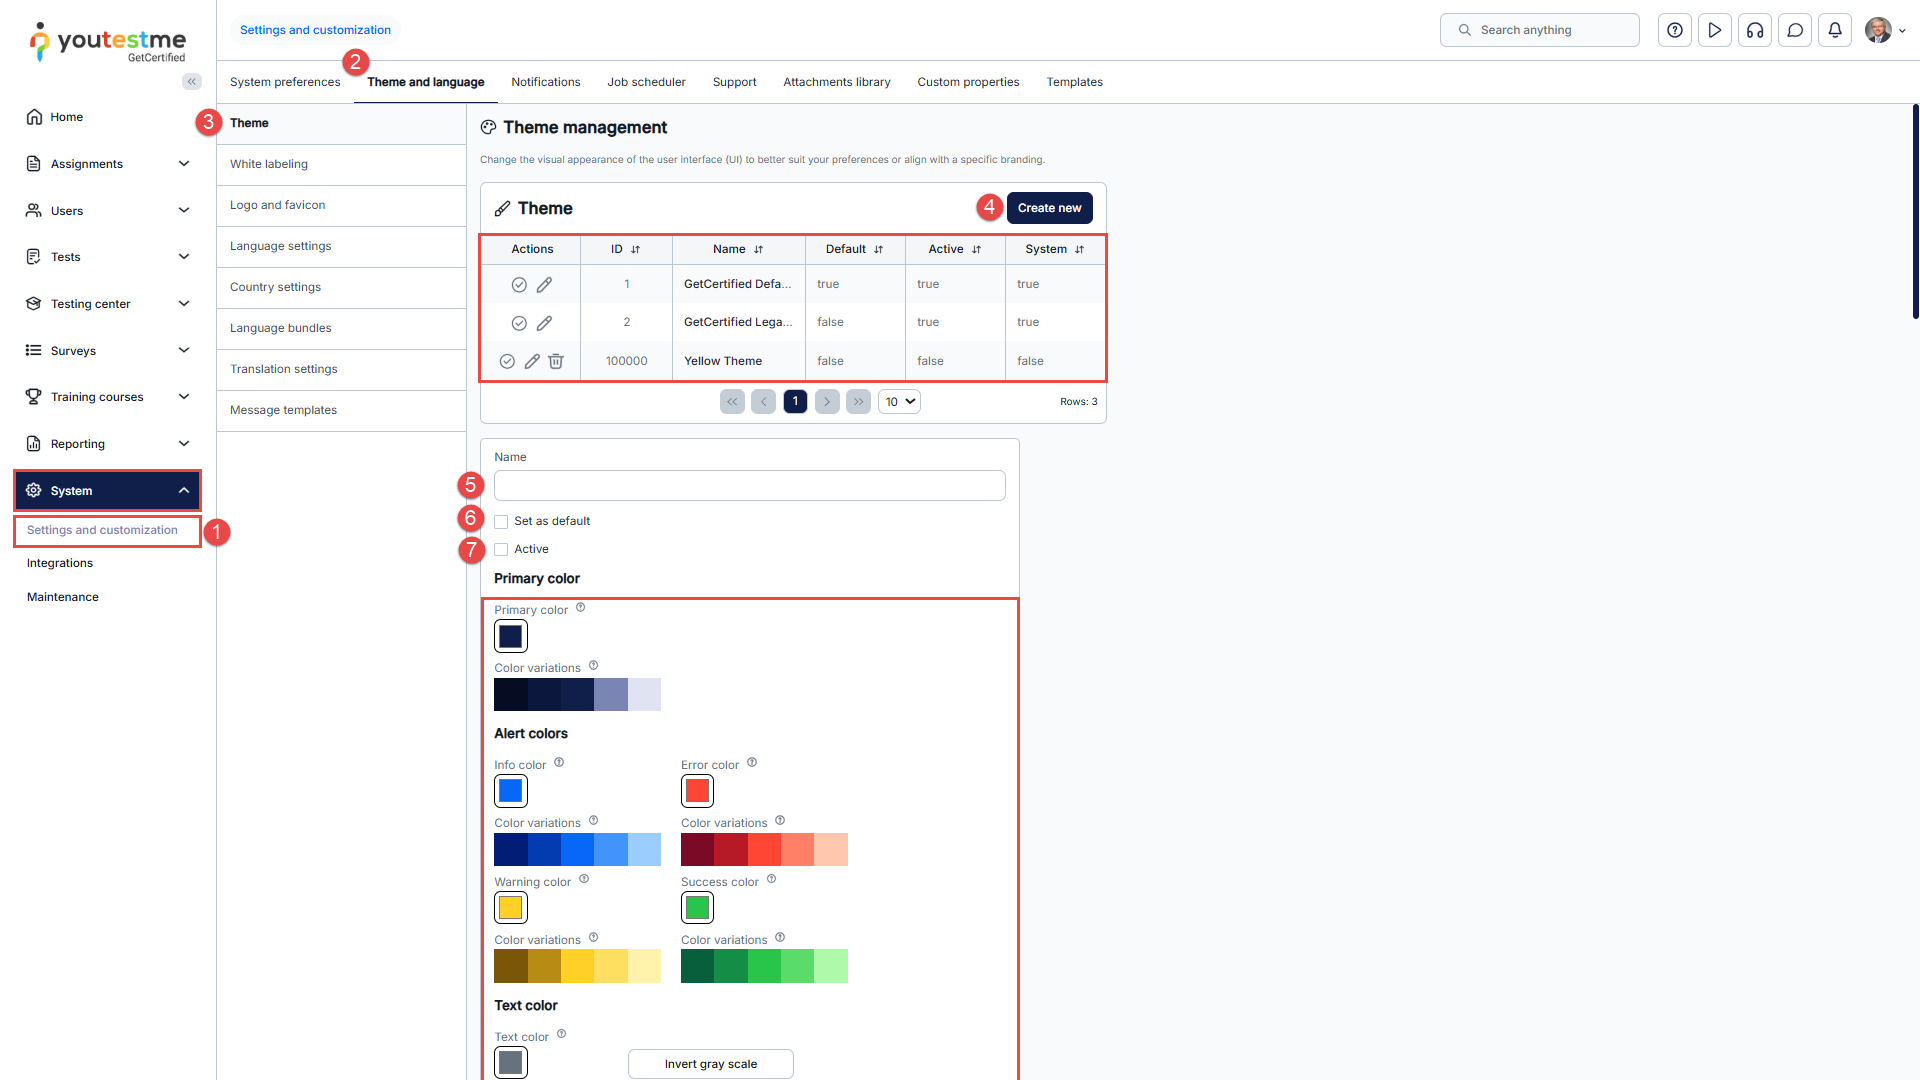Image resolution: width=1920 pixels, height=1080 pixels.
Task: Collapse the sidebar with the double arrow icon
Action: click(191, 82)
